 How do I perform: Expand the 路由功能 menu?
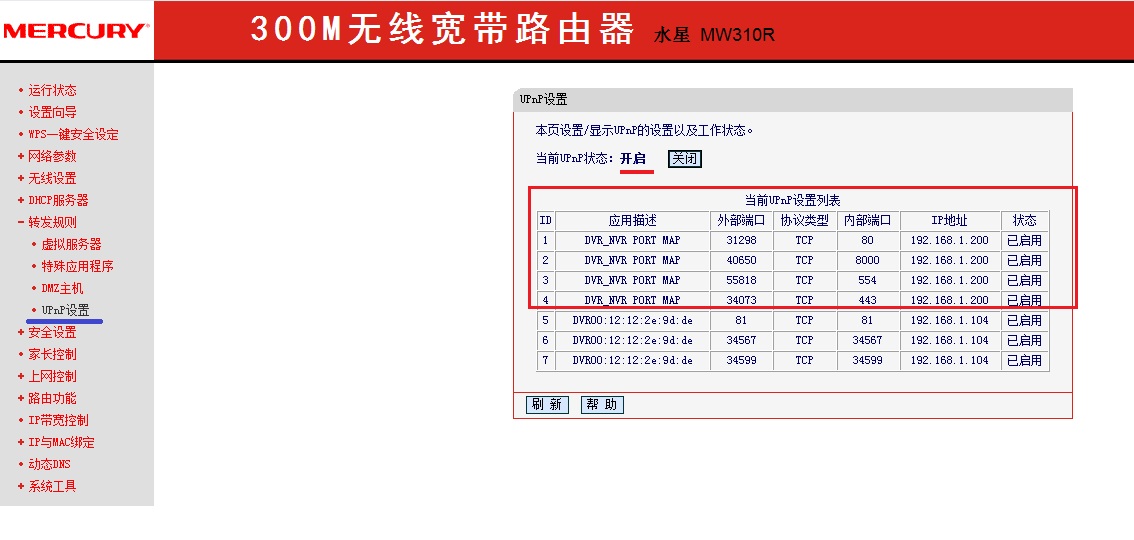pyautogui.click(x=52, y=398)
